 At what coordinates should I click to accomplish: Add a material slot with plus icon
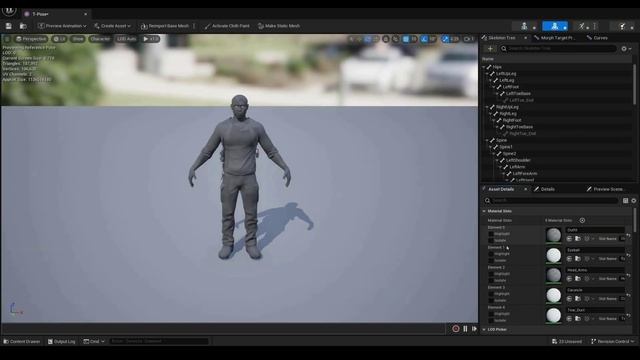click(582, 220)
